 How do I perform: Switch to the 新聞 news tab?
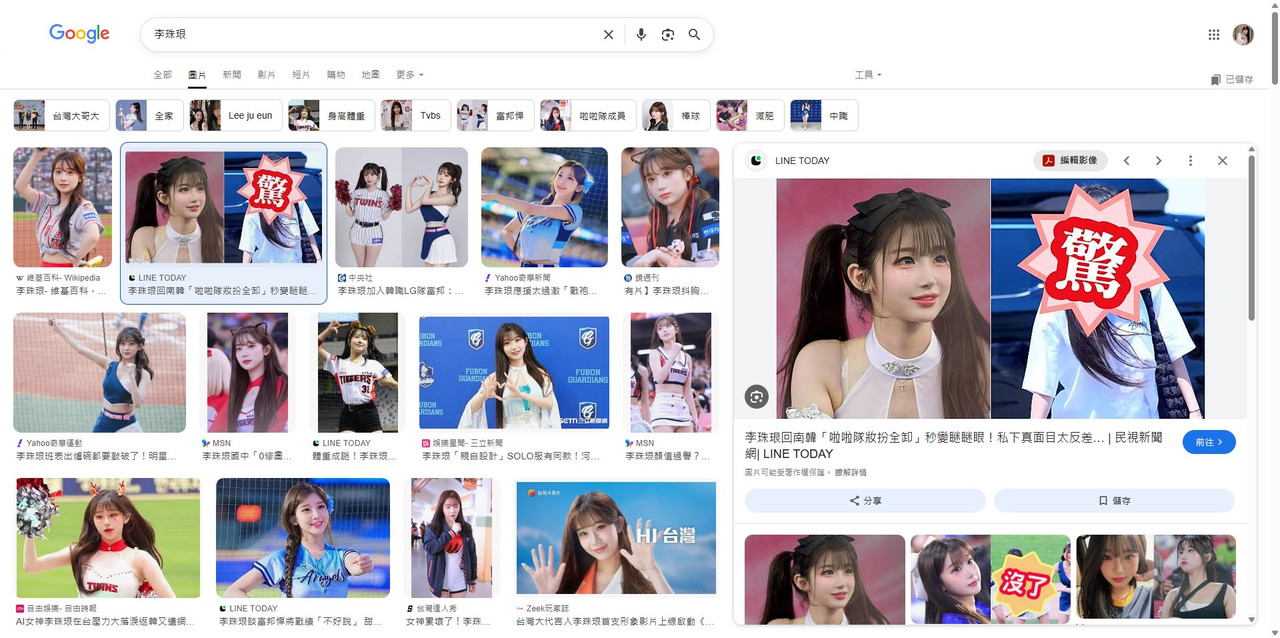click(232, 75)
